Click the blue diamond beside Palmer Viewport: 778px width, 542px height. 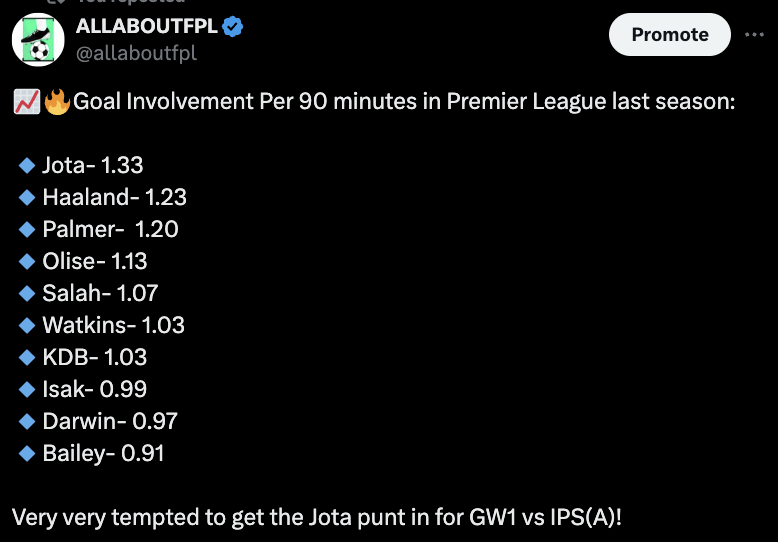coord(27,229)
